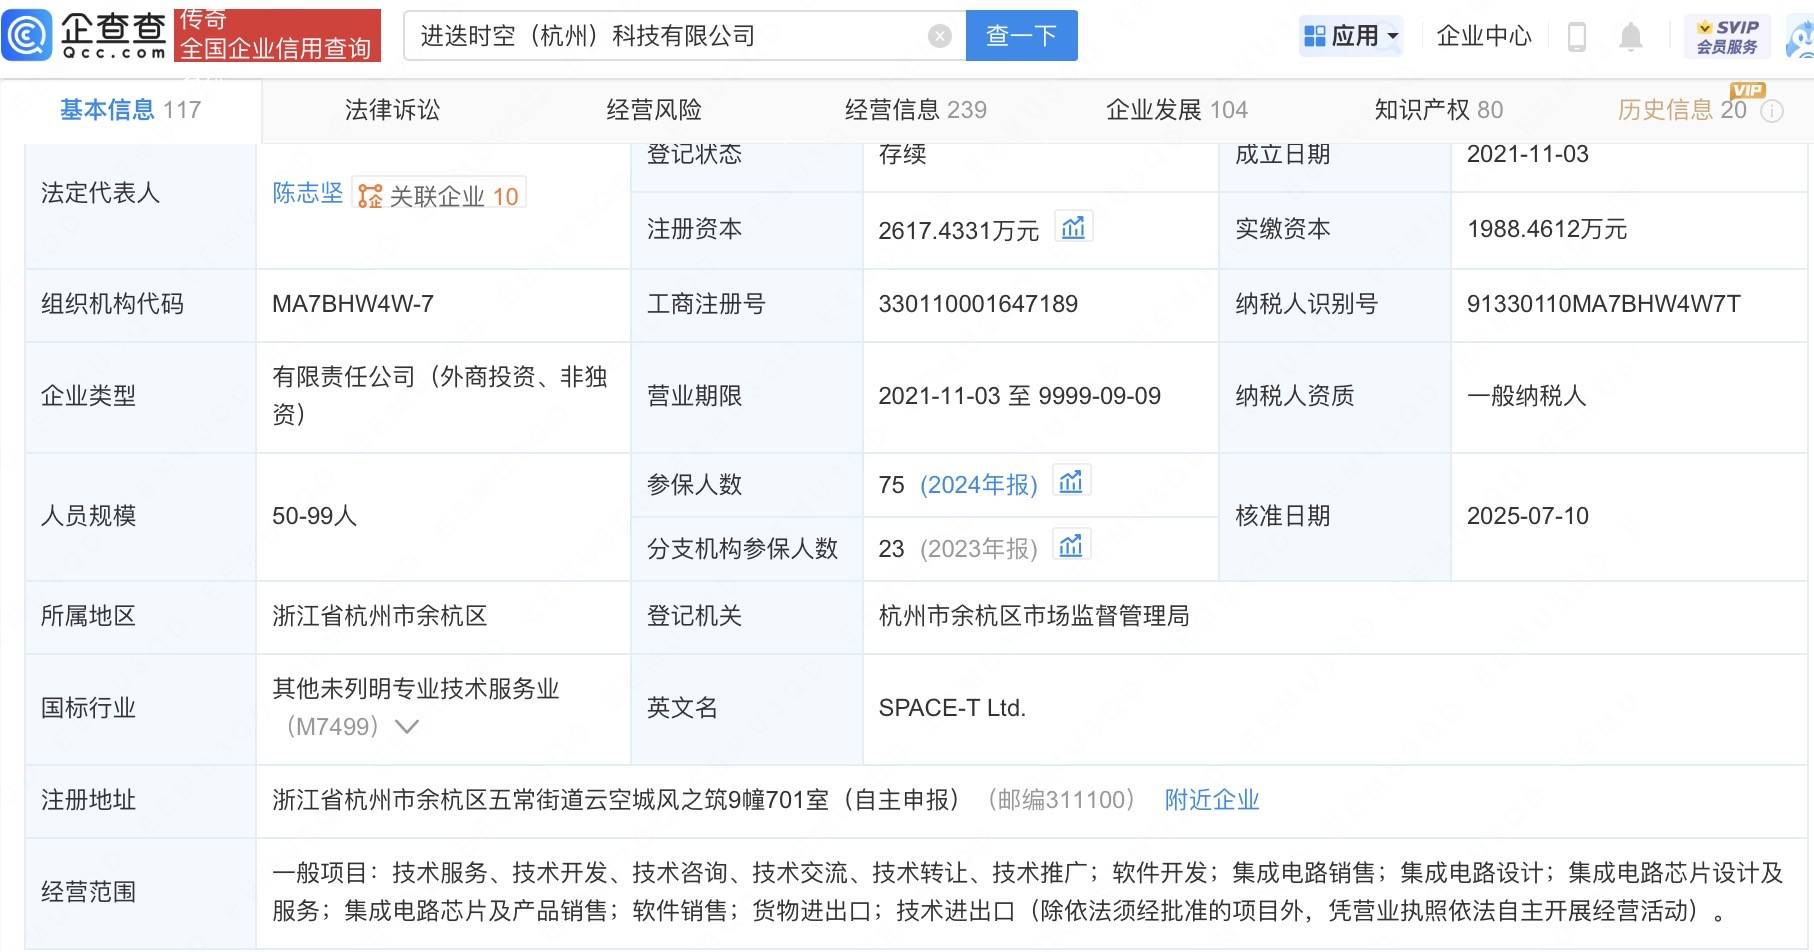Expand the 应用 dropdown menu
Image resolution: width=1814 pixels, height=952 pixels.
click(1353, 37)
